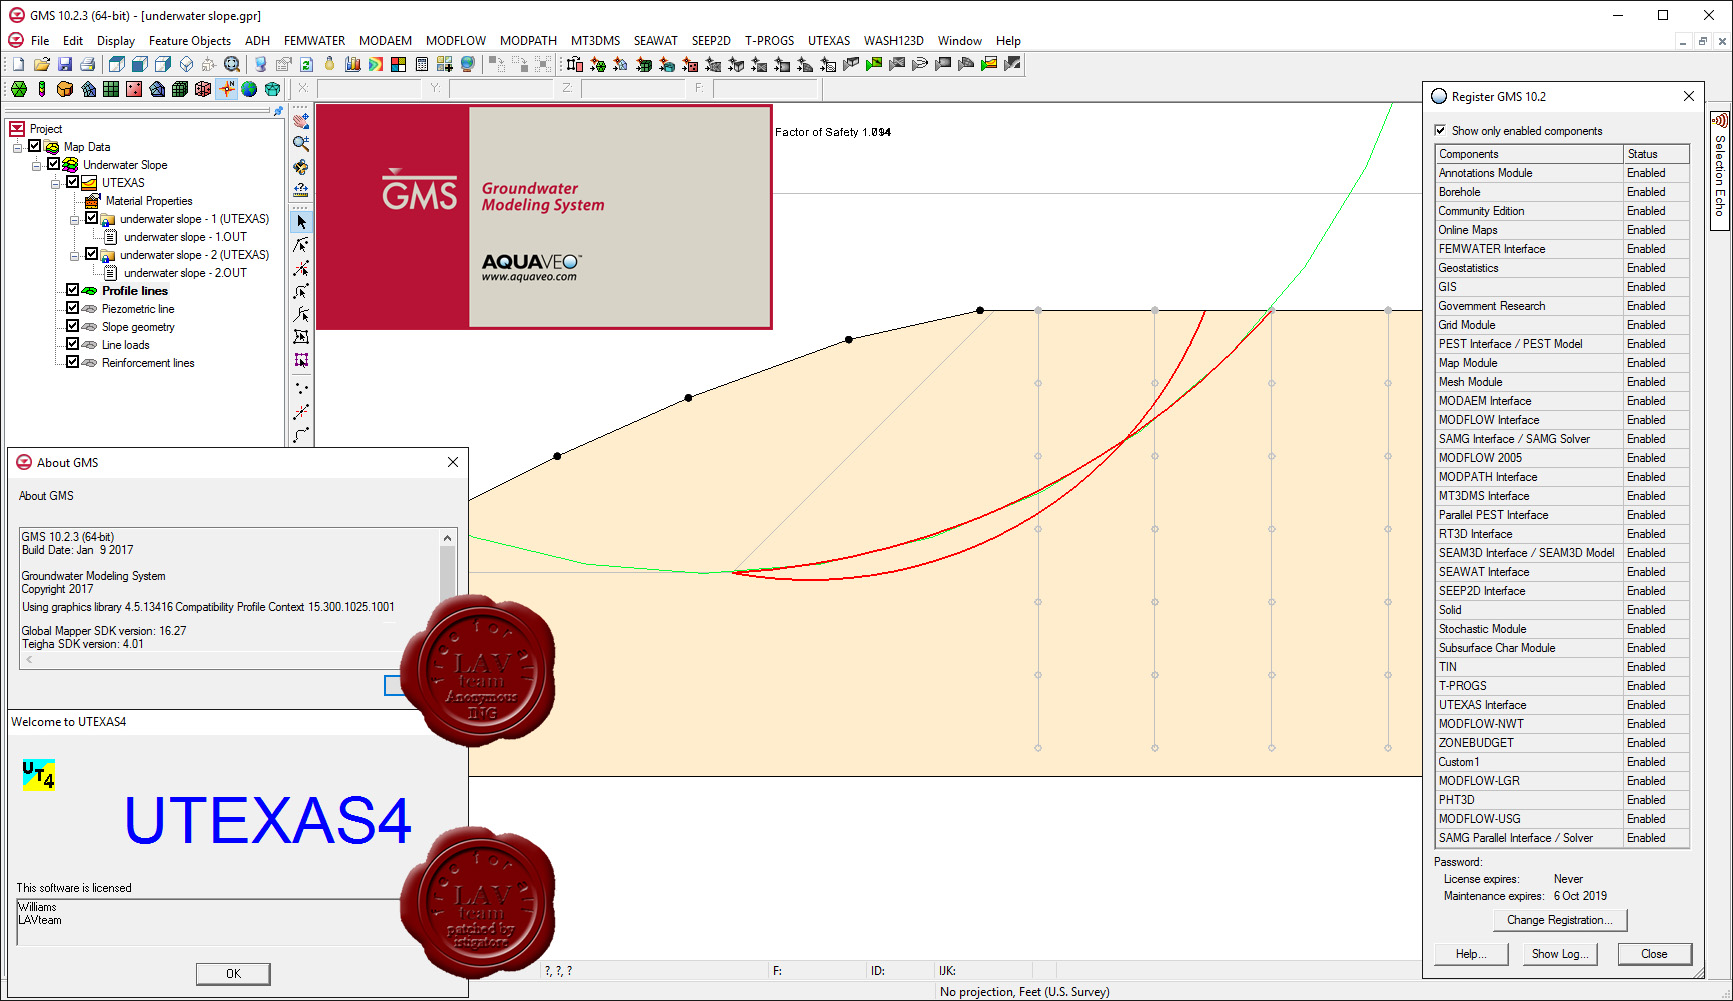Uncheck the Line loads coverage

tap(73, 344)
